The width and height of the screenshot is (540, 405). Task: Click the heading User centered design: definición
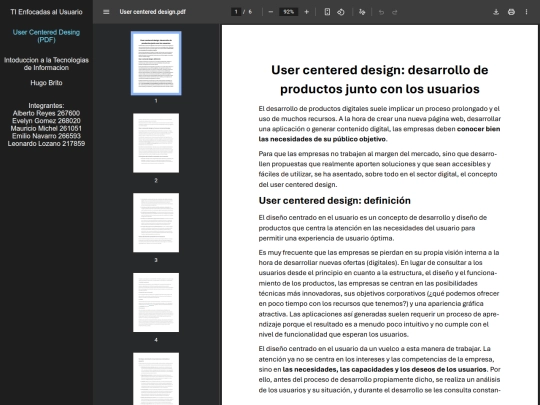pos(334,201)
